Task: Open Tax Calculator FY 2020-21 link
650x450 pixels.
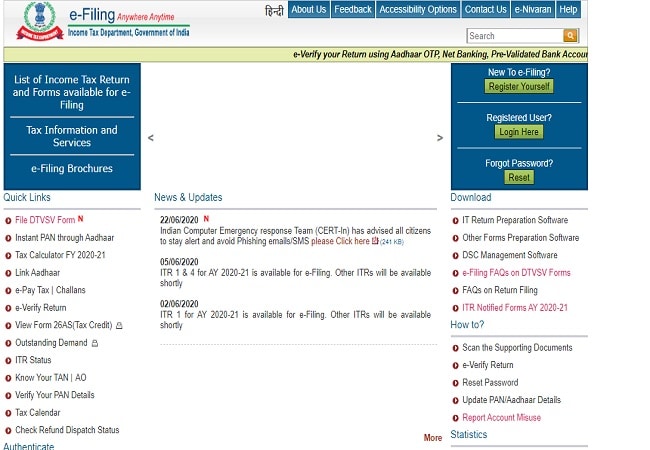Action: coord(60,255)
